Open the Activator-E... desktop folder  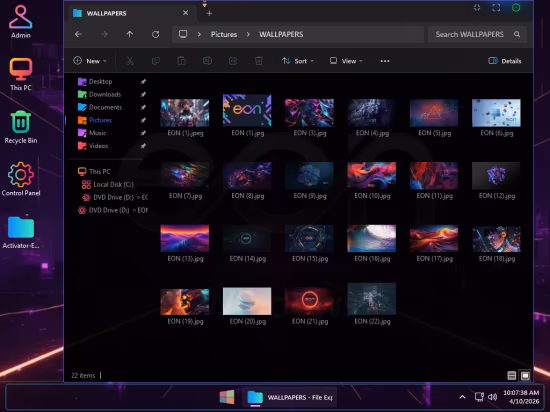pyautogui.click(x=20, y=231)
